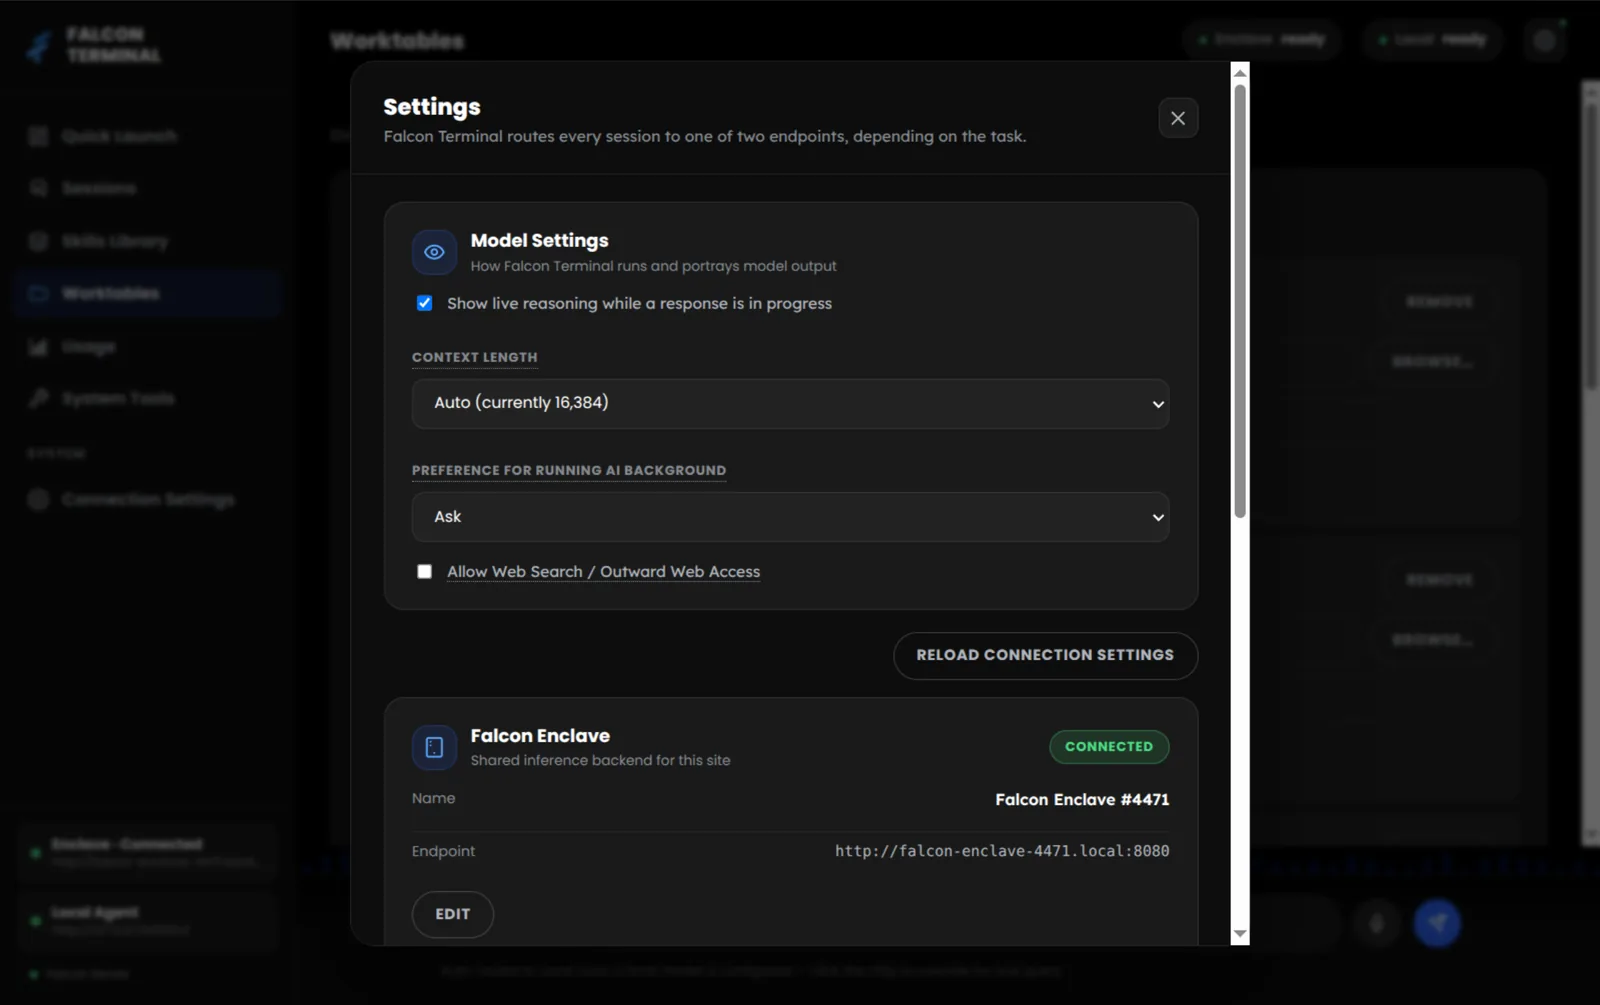Click the dialog scrollbar down arrow

[x=1240, y=934]
